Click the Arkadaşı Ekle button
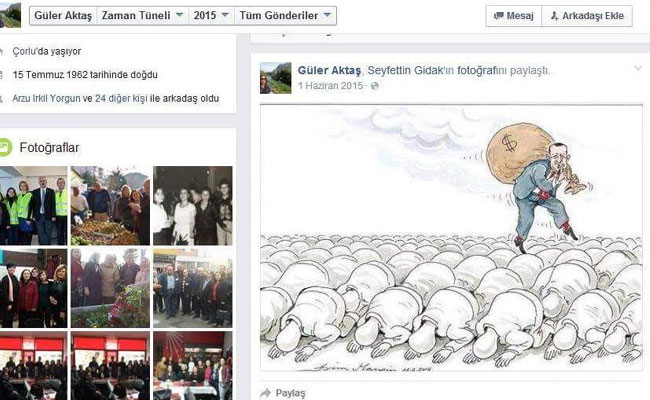The image size is (650, 400). (x=587, y=16)
